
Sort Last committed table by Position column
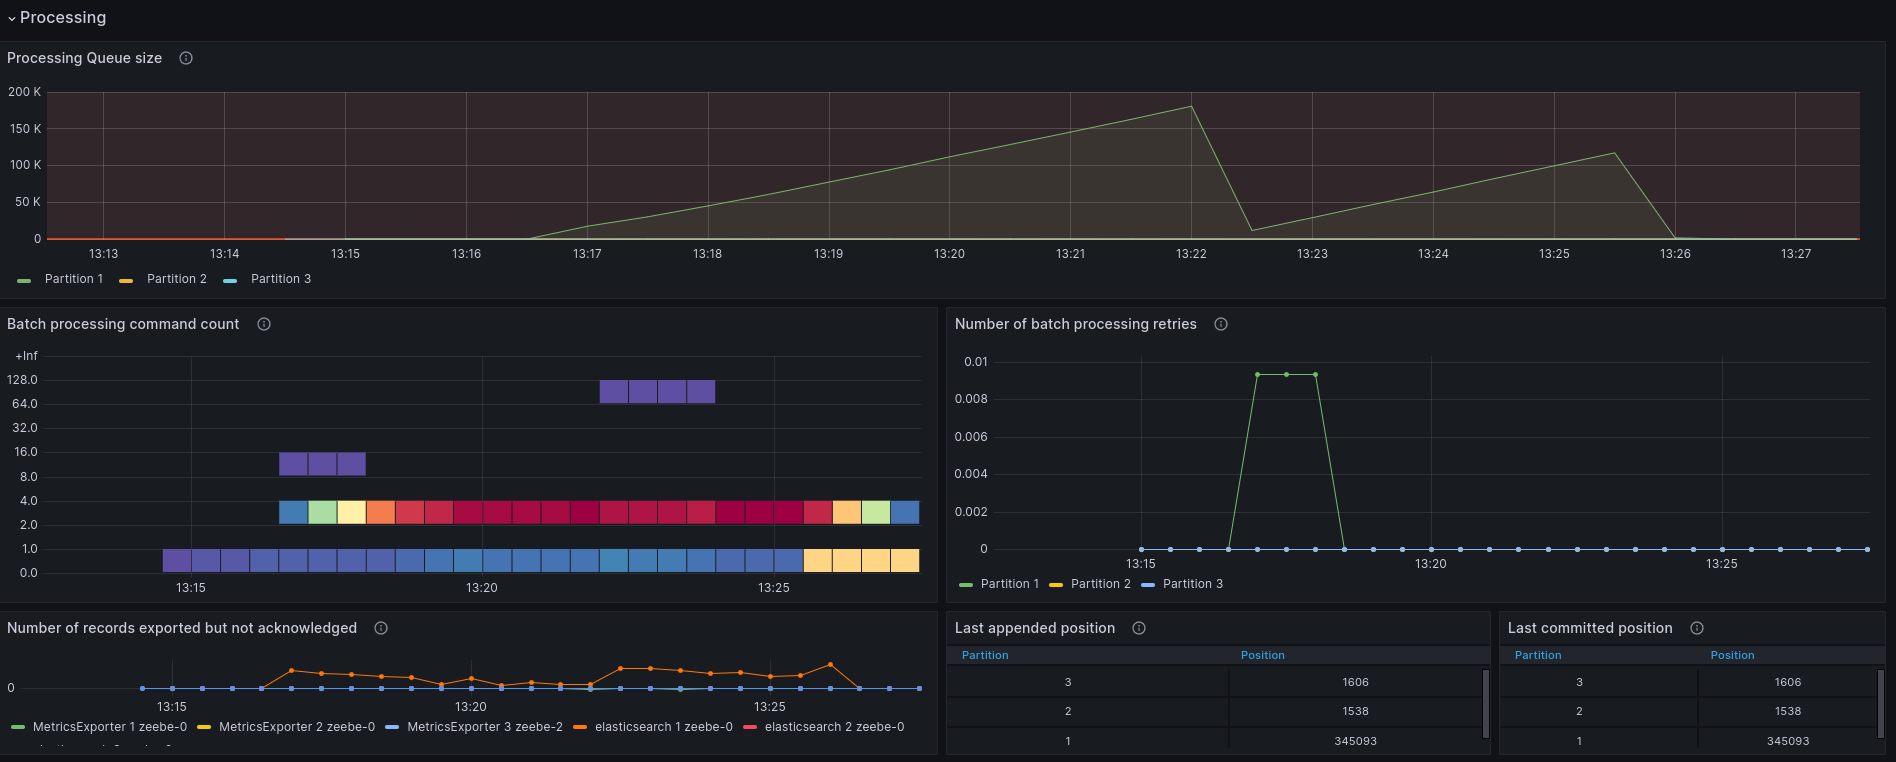pos(1732,655)
